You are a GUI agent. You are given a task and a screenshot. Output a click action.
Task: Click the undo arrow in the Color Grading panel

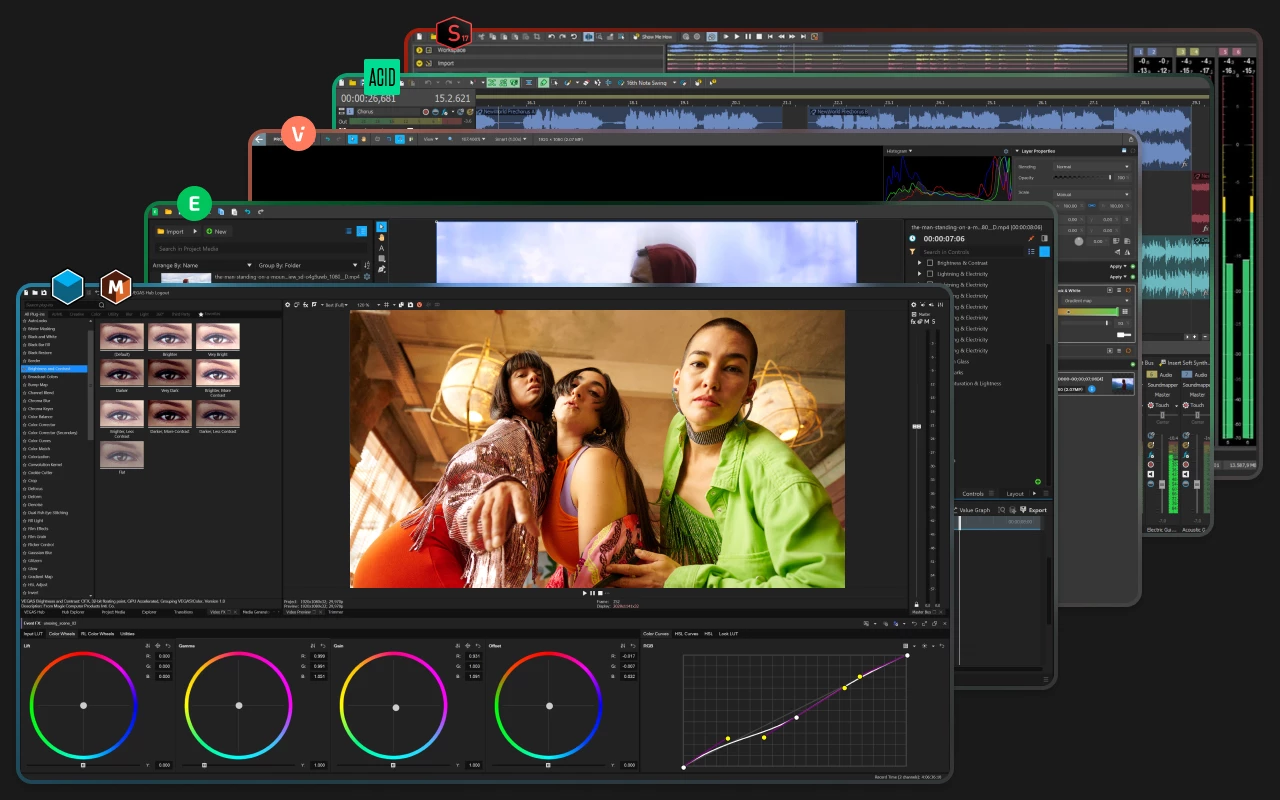pyautogui.click(x=915, y=623)
